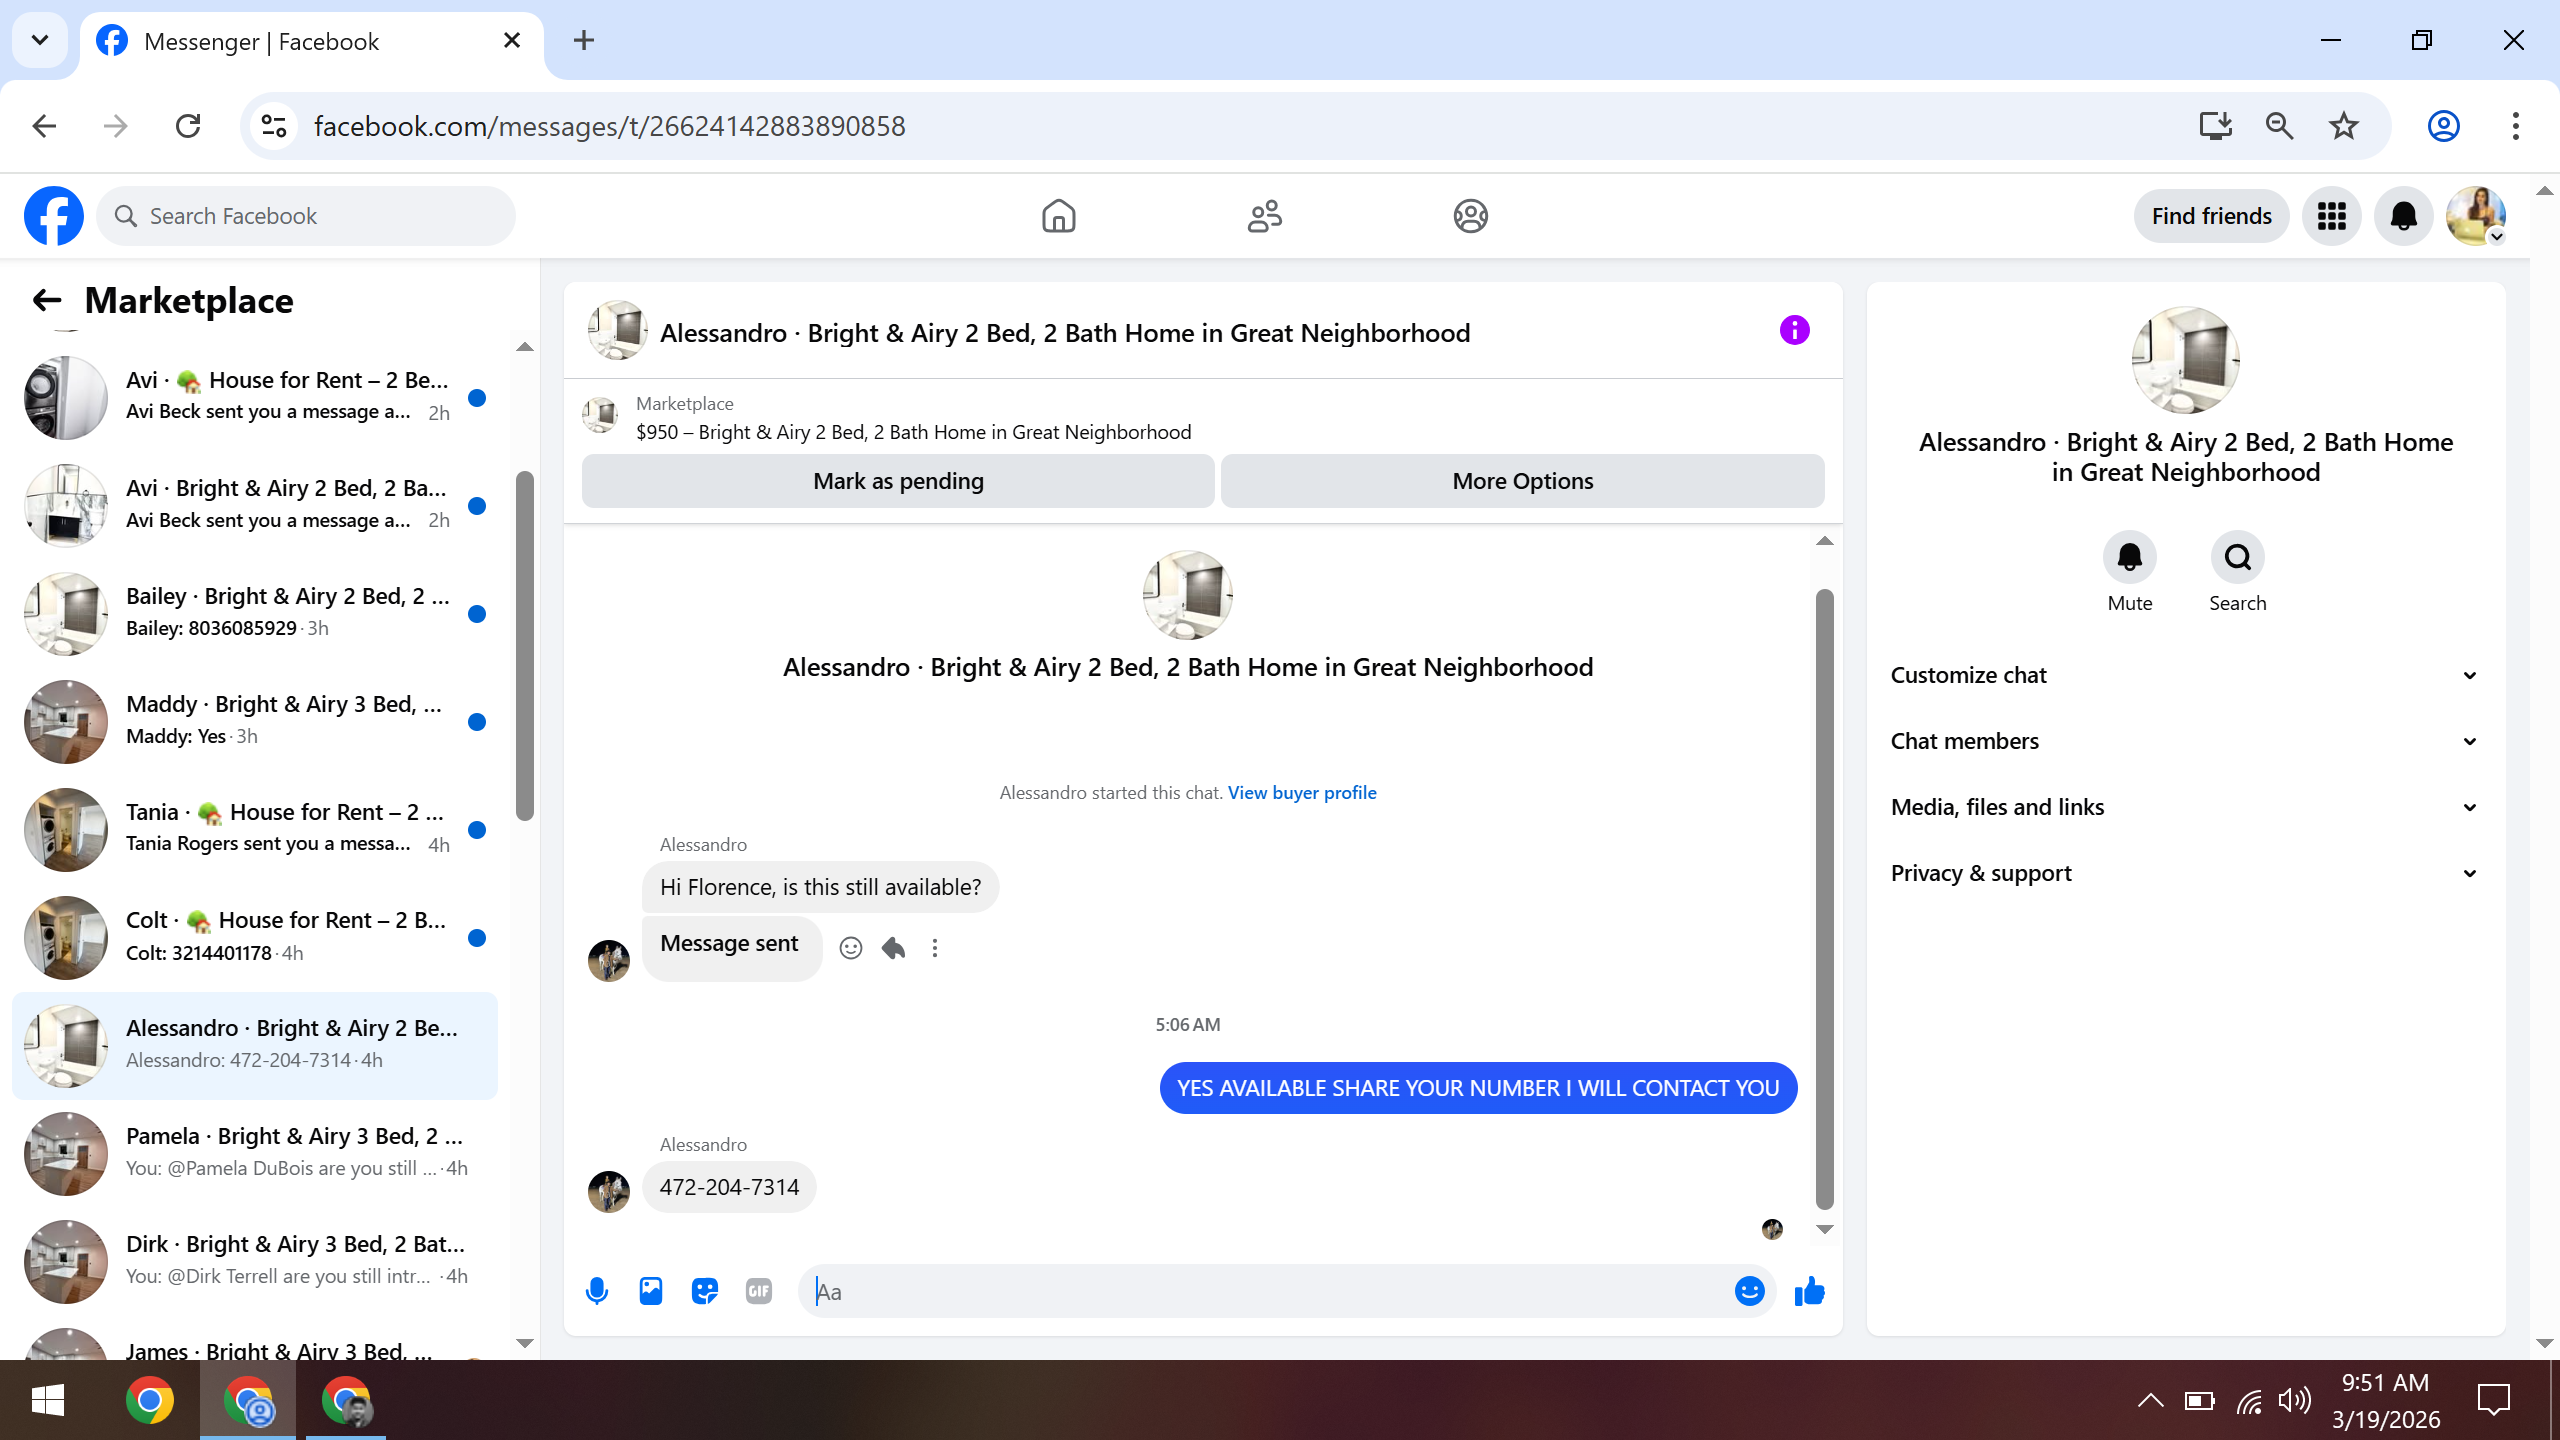The height and width of the screenshot is (1440, 2560).
Task: Open the sticker picker icon
Action: pos(705,1291)
